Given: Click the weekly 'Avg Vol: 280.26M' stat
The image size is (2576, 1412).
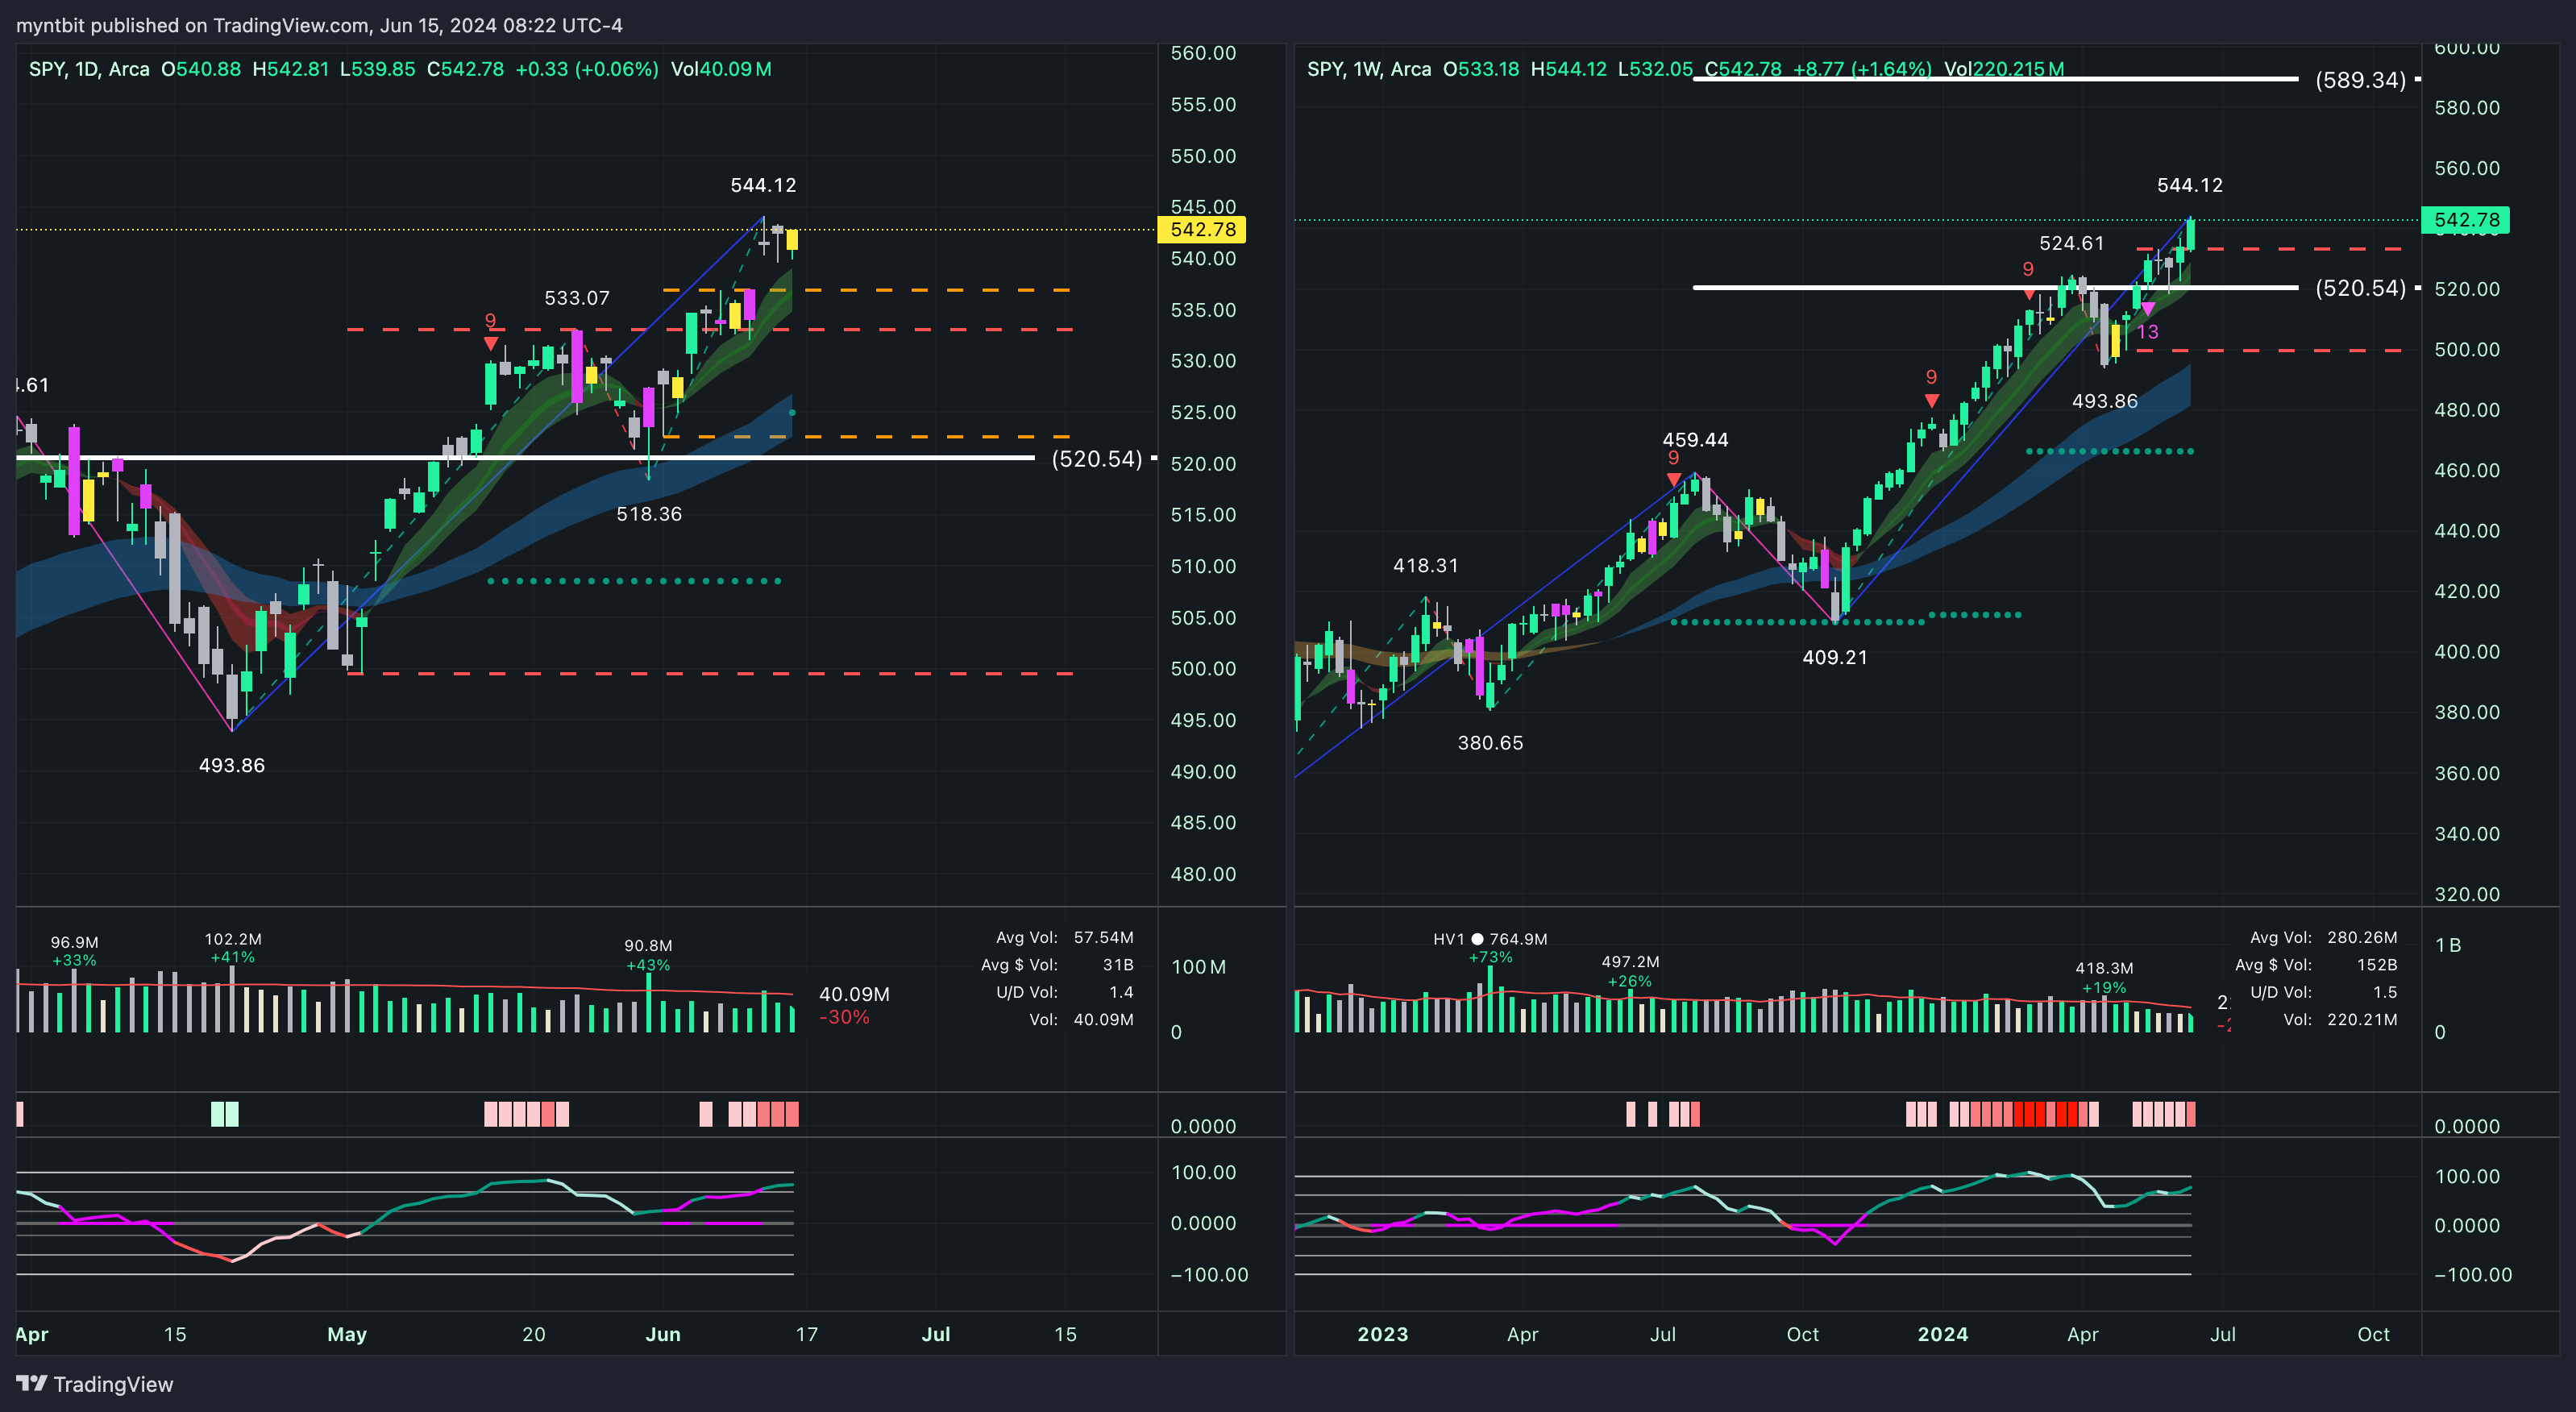Looking at the screenshot, I should pos(2323,937).
